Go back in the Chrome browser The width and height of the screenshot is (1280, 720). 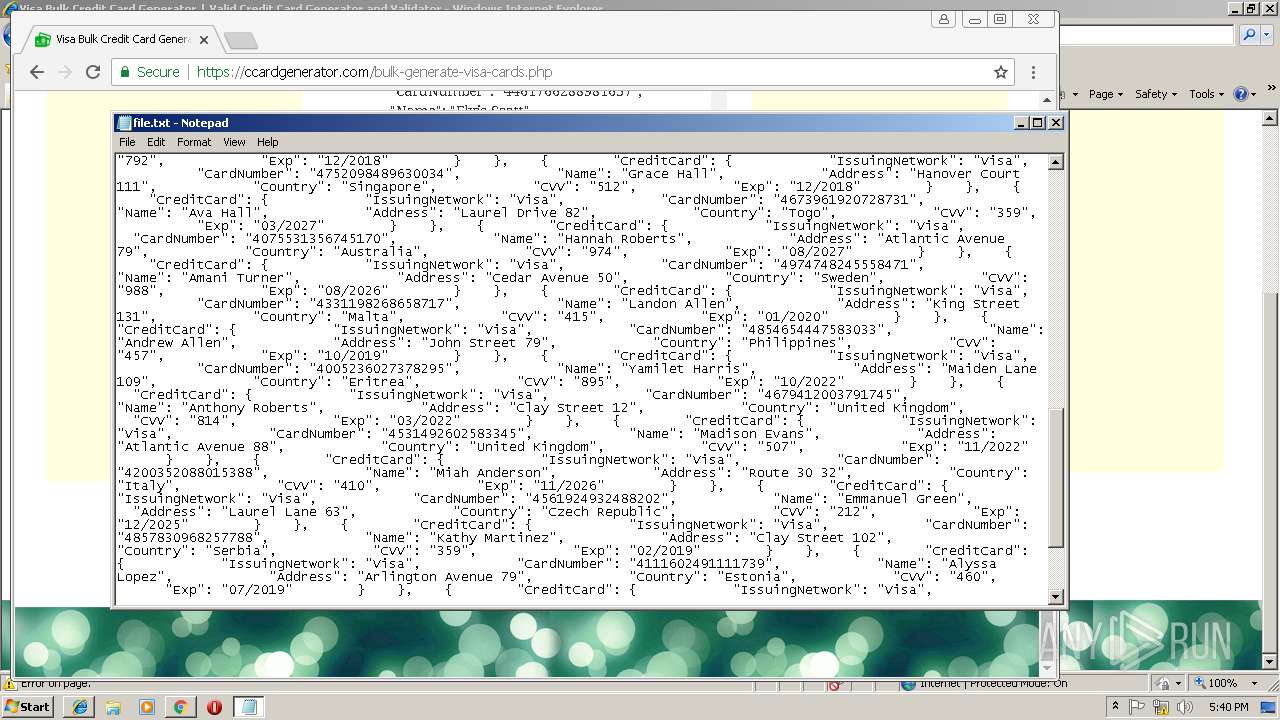click(37, 72)
